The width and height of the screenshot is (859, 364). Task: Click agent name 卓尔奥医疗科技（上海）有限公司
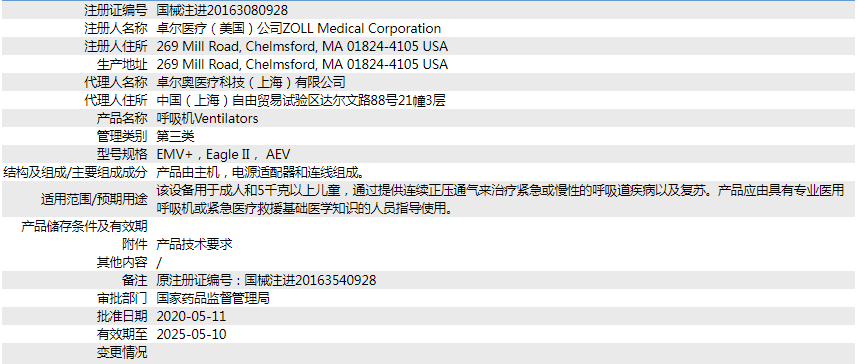[x=251, y=83]
